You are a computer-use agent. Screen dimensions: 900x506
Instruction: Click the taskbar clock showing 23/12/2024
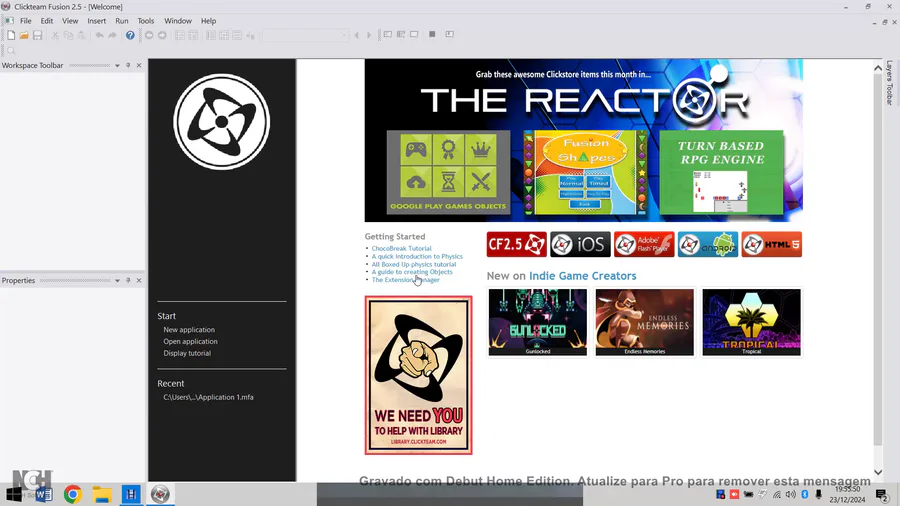coord(848,495)
